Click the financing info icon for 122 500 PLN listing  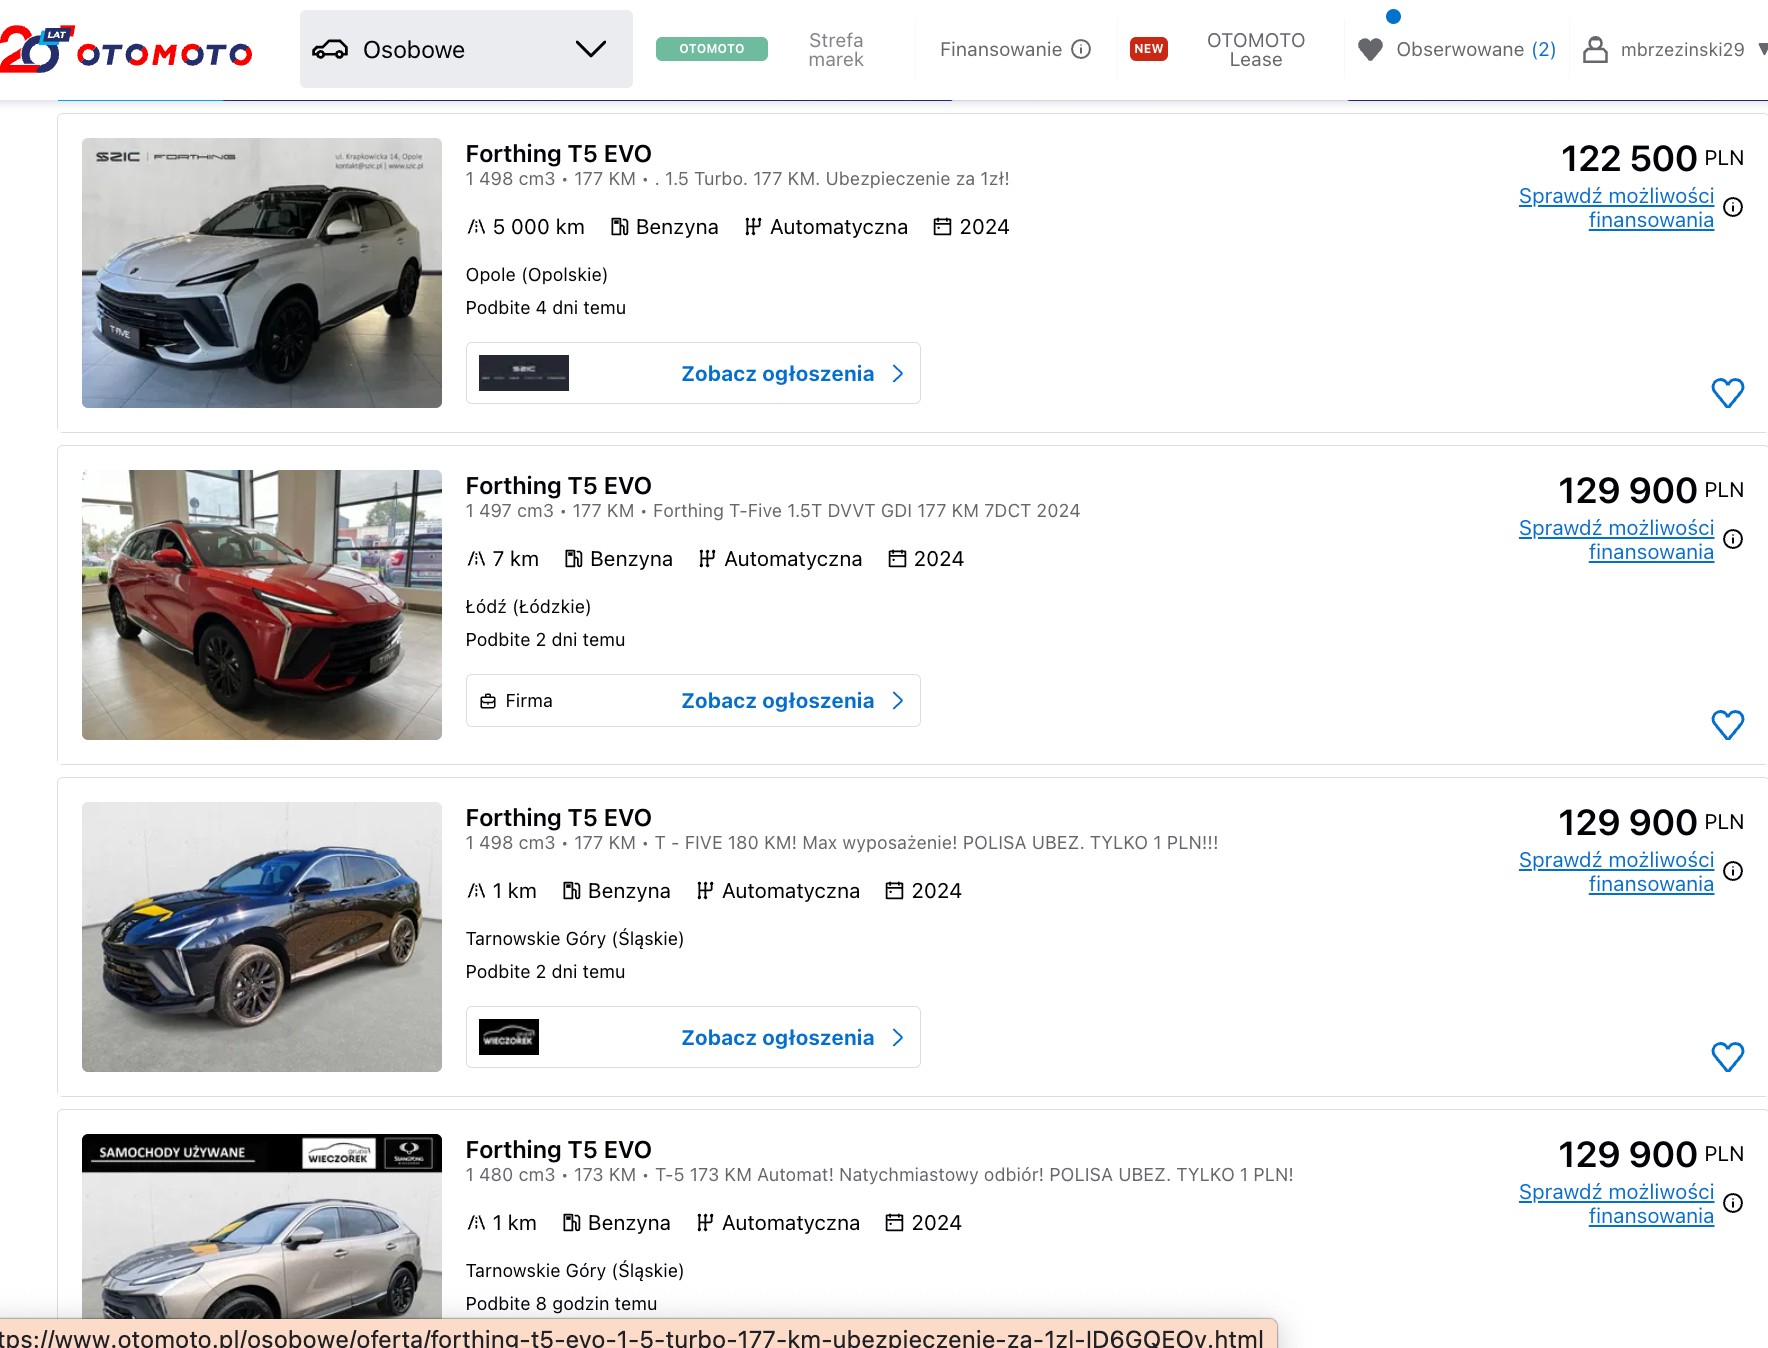pyautogui.click(x=1733, y=207)
